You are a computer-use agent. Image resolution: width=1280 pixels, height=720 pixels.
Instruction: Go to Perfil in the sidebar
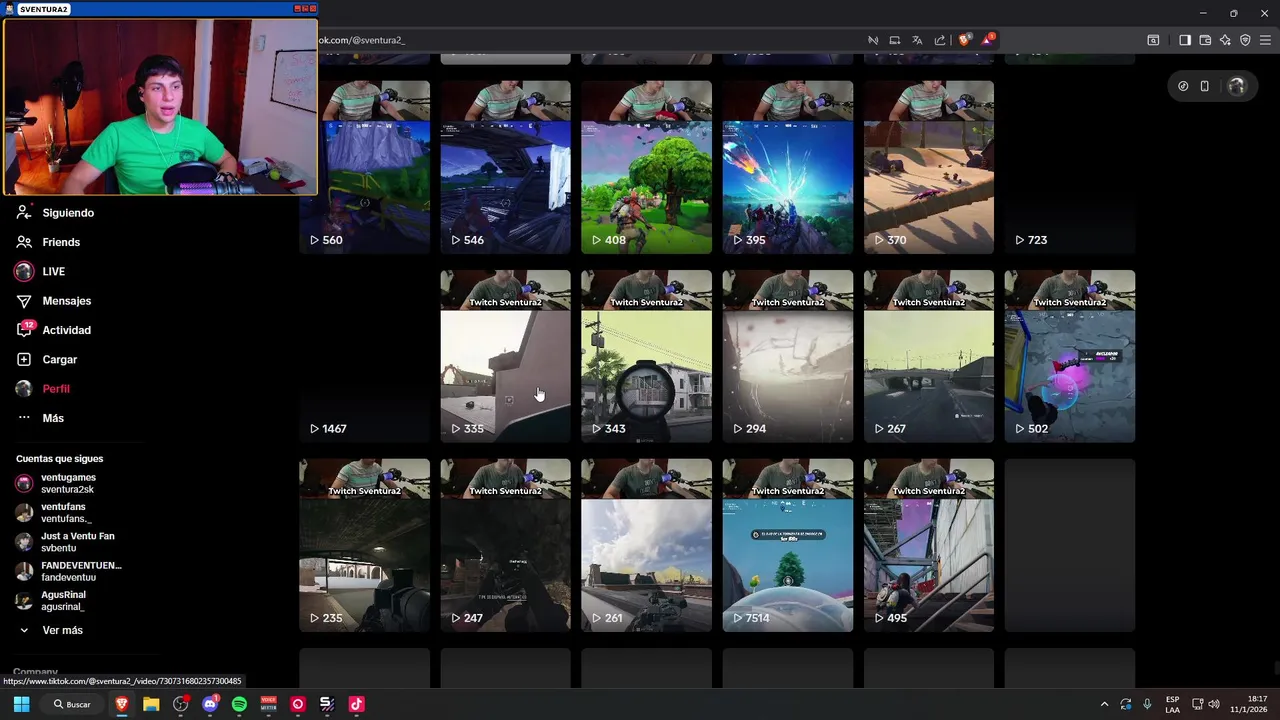(43, 388)
